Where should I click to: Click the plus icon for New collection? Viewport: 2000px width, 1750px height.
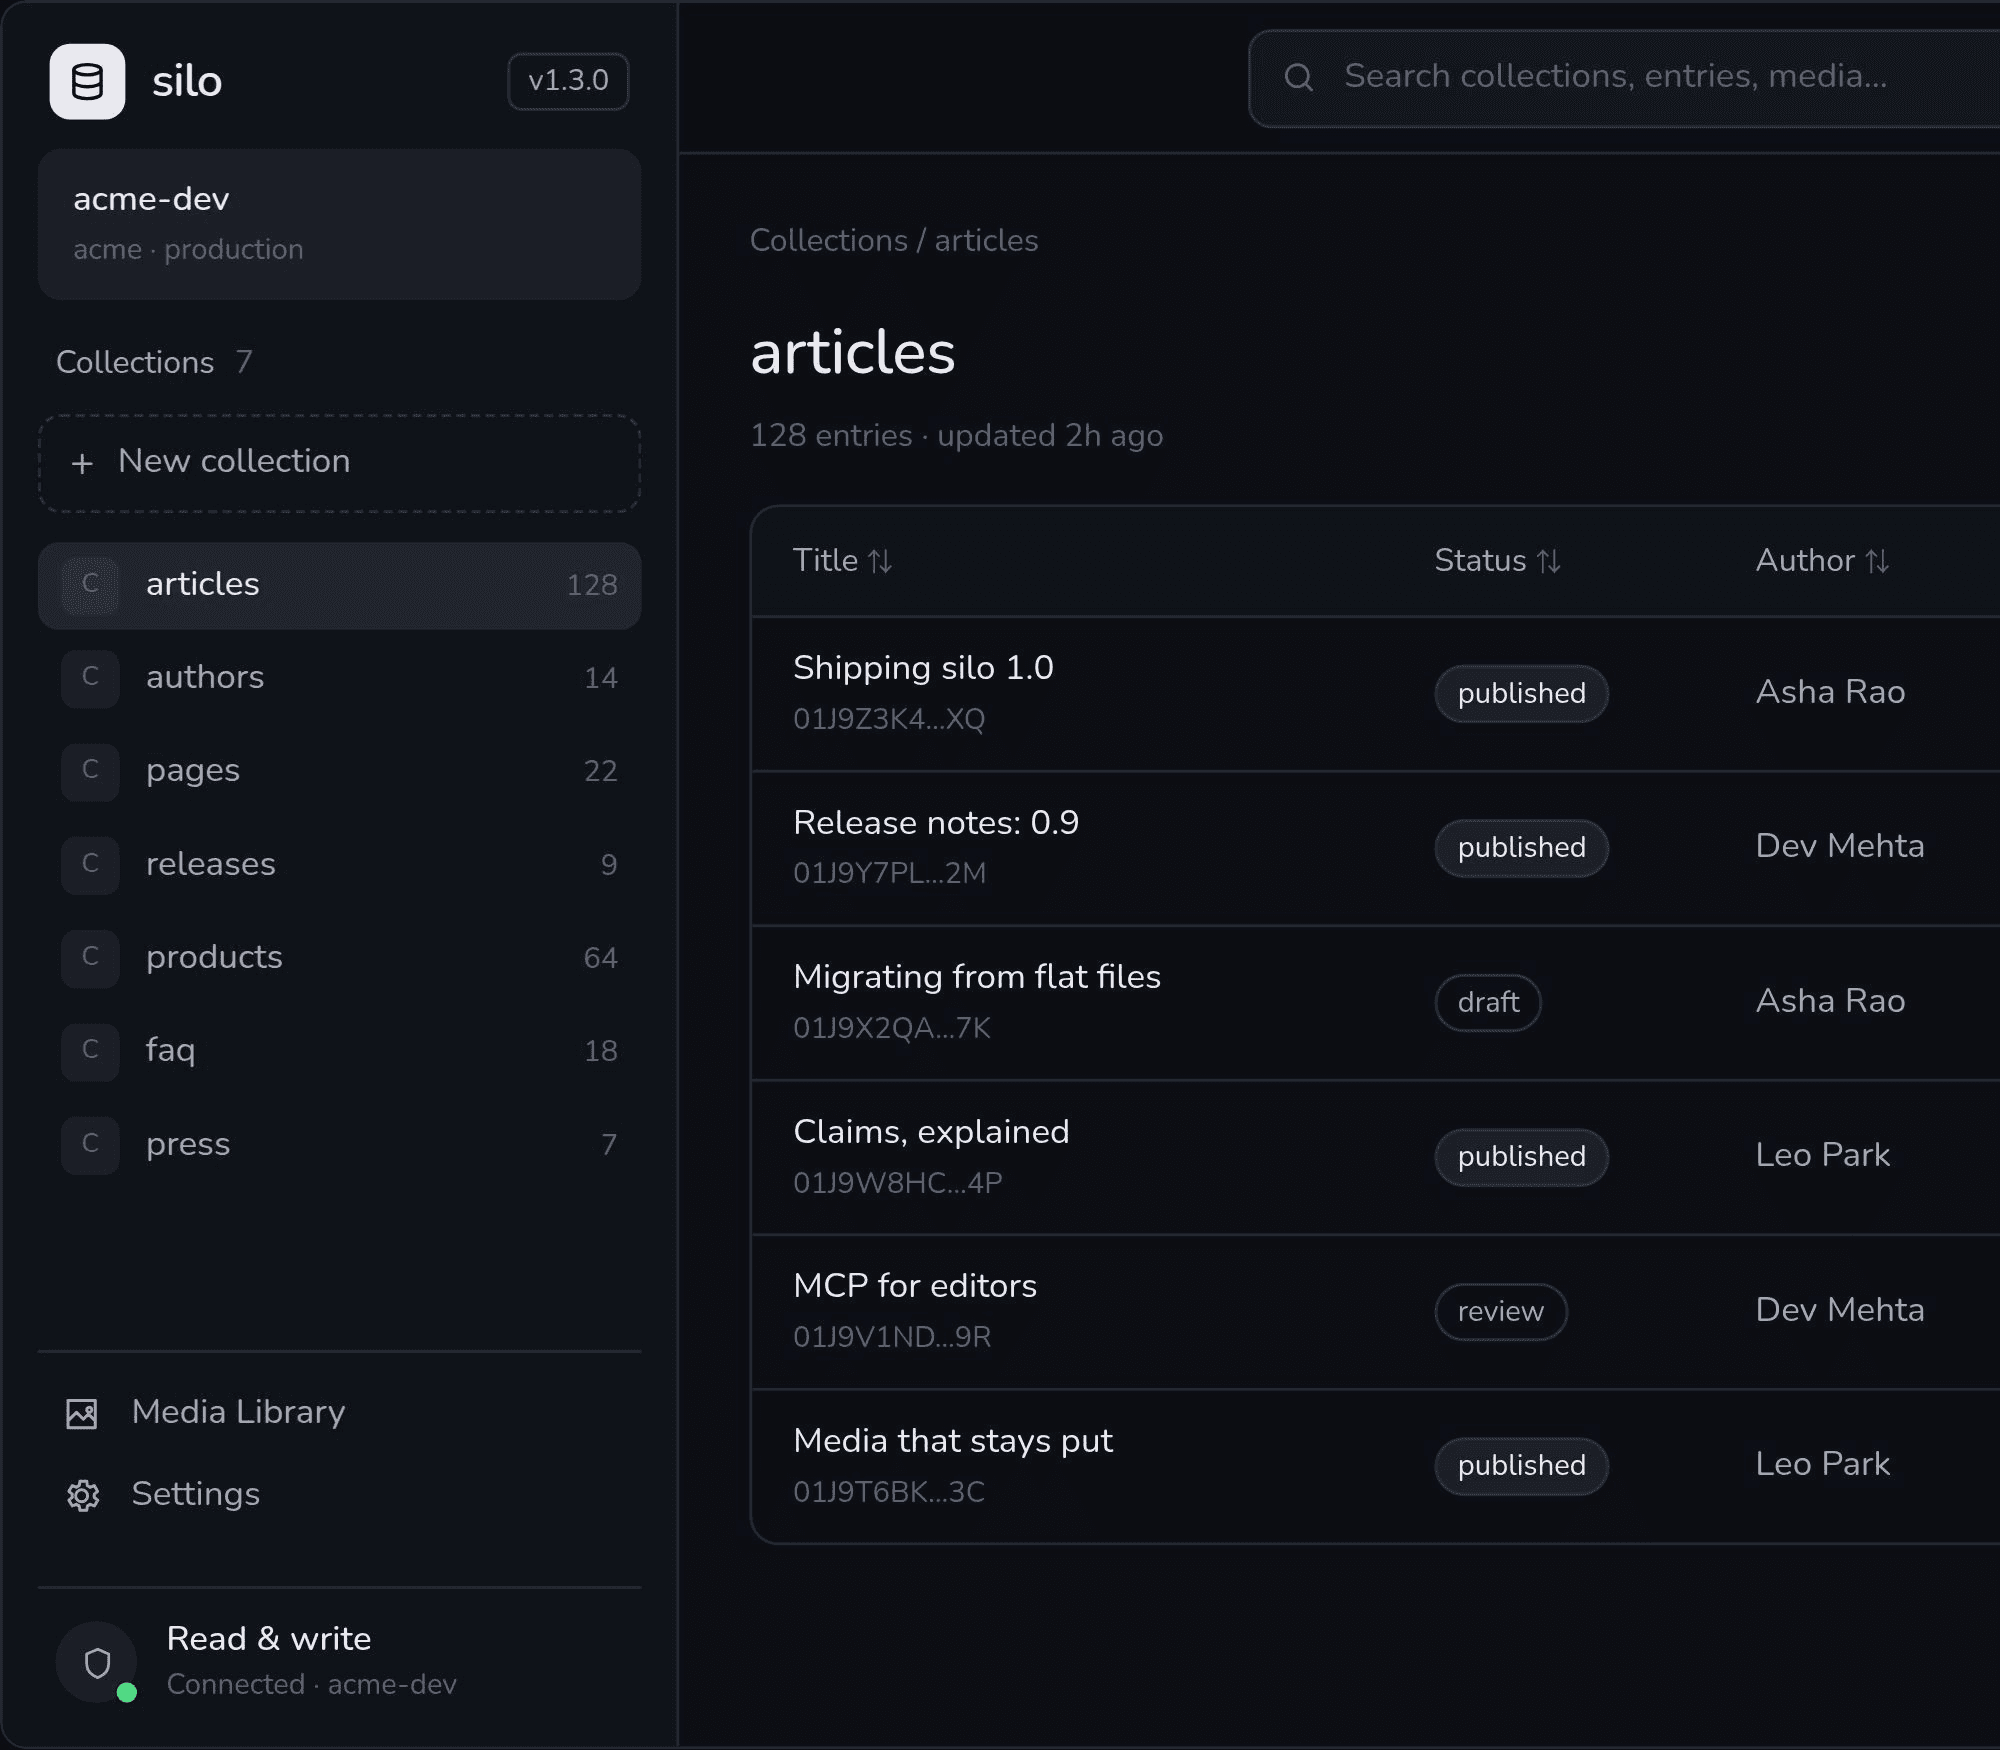pos(82,463)
